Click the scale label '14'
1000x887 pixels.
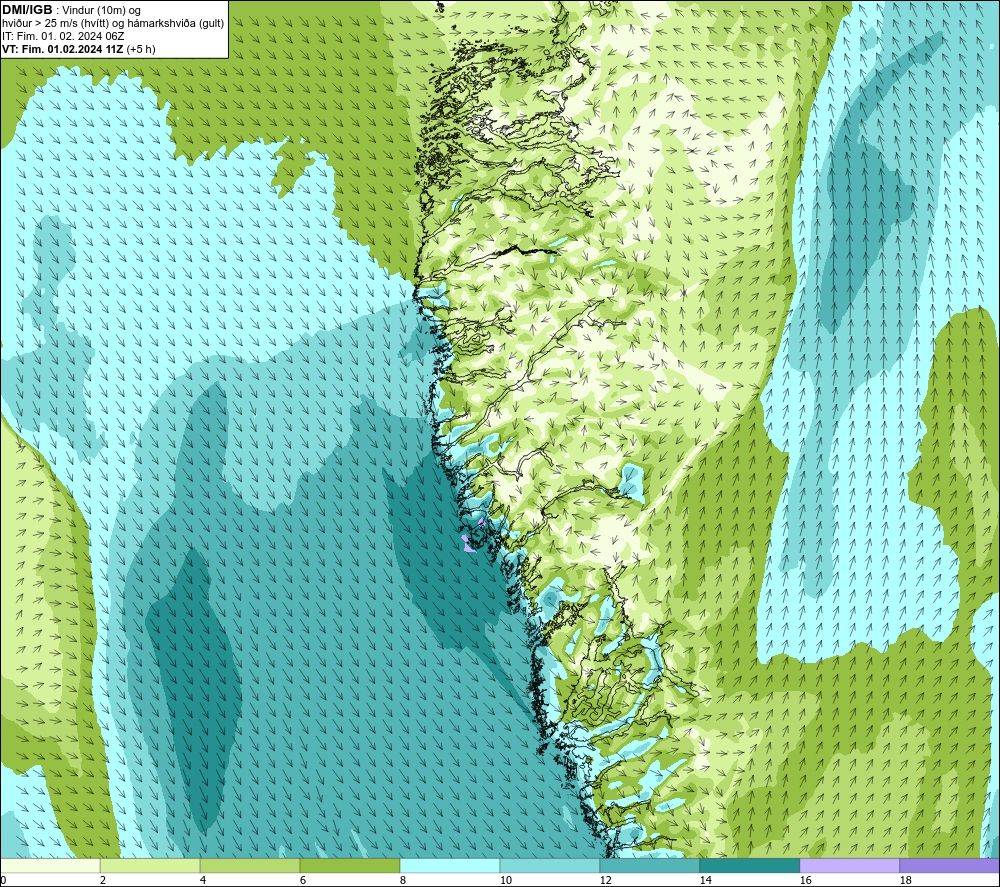pyautogui.click(x=705, y=880)
